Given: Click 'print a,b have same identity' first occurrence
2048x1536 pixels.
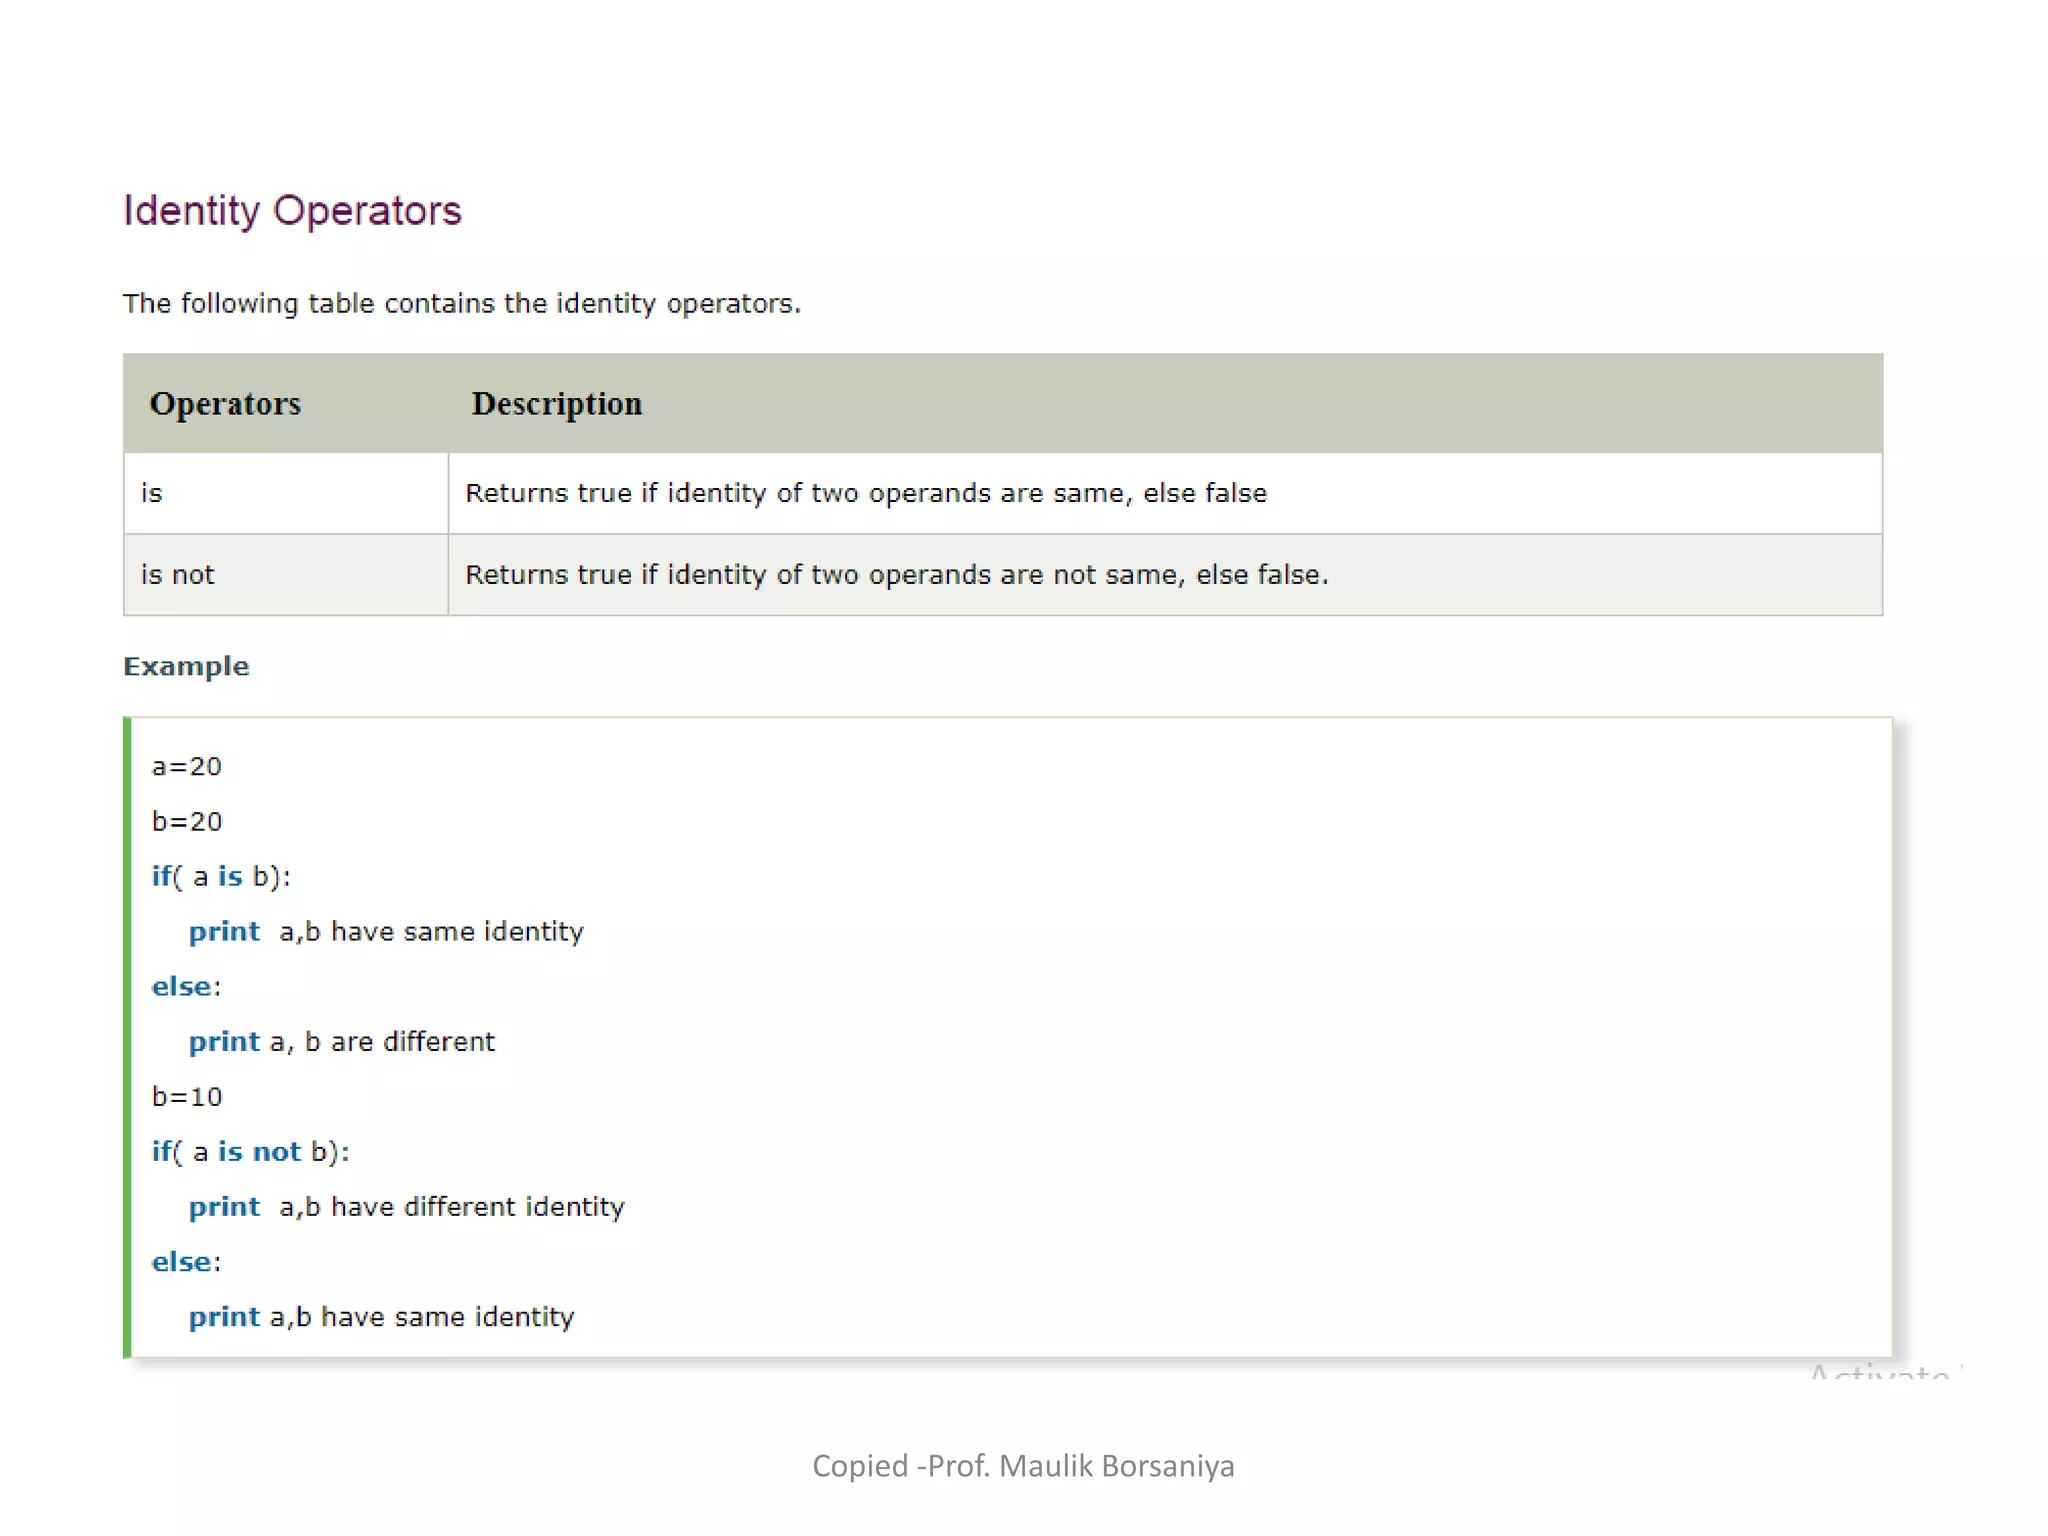Looking at the screenshot, I should tap(386, 932).
